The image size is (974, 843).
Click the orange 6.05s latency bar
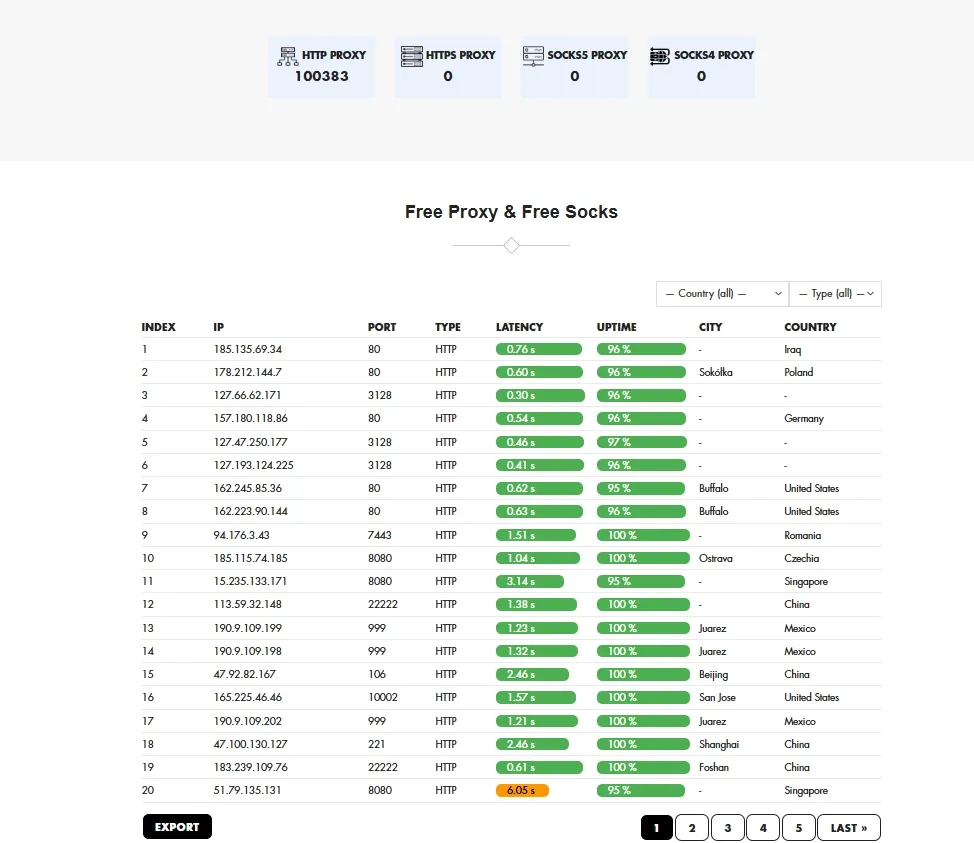click(x=522, y=790)
